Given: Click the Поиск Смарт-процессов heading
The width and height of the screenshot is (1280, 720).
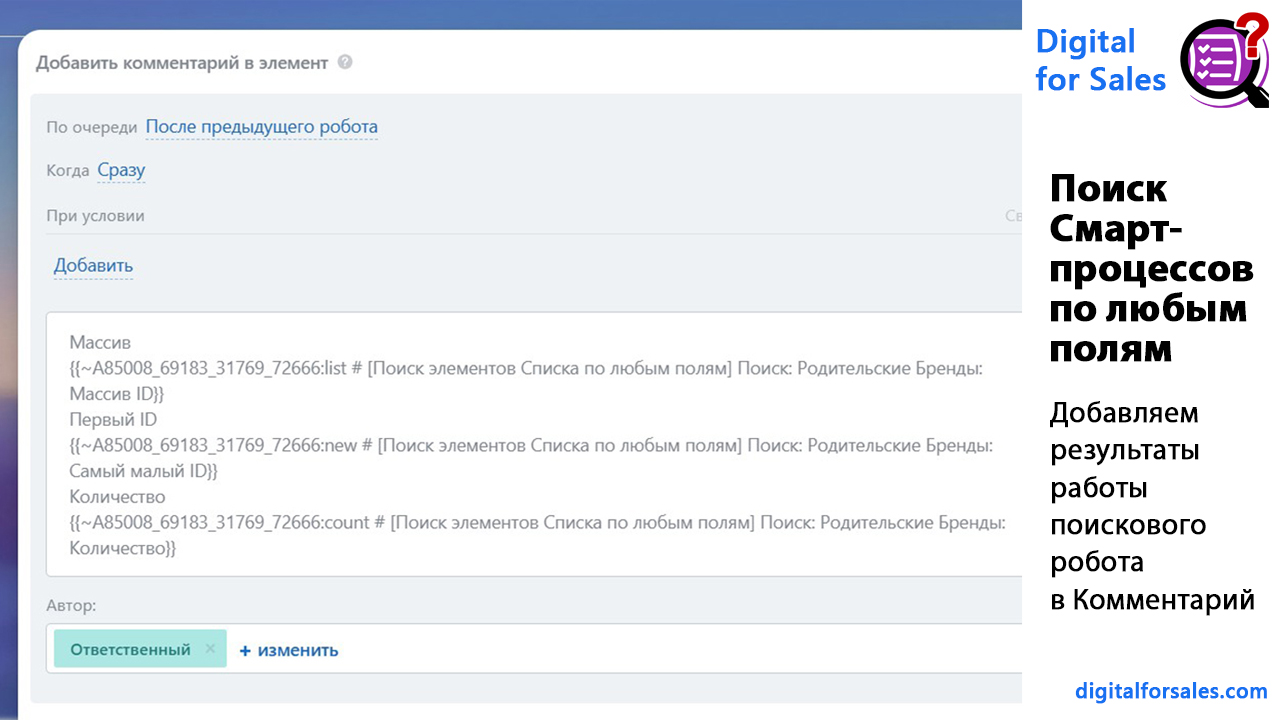Looking at the screenshot, I should coord(1150,268).
